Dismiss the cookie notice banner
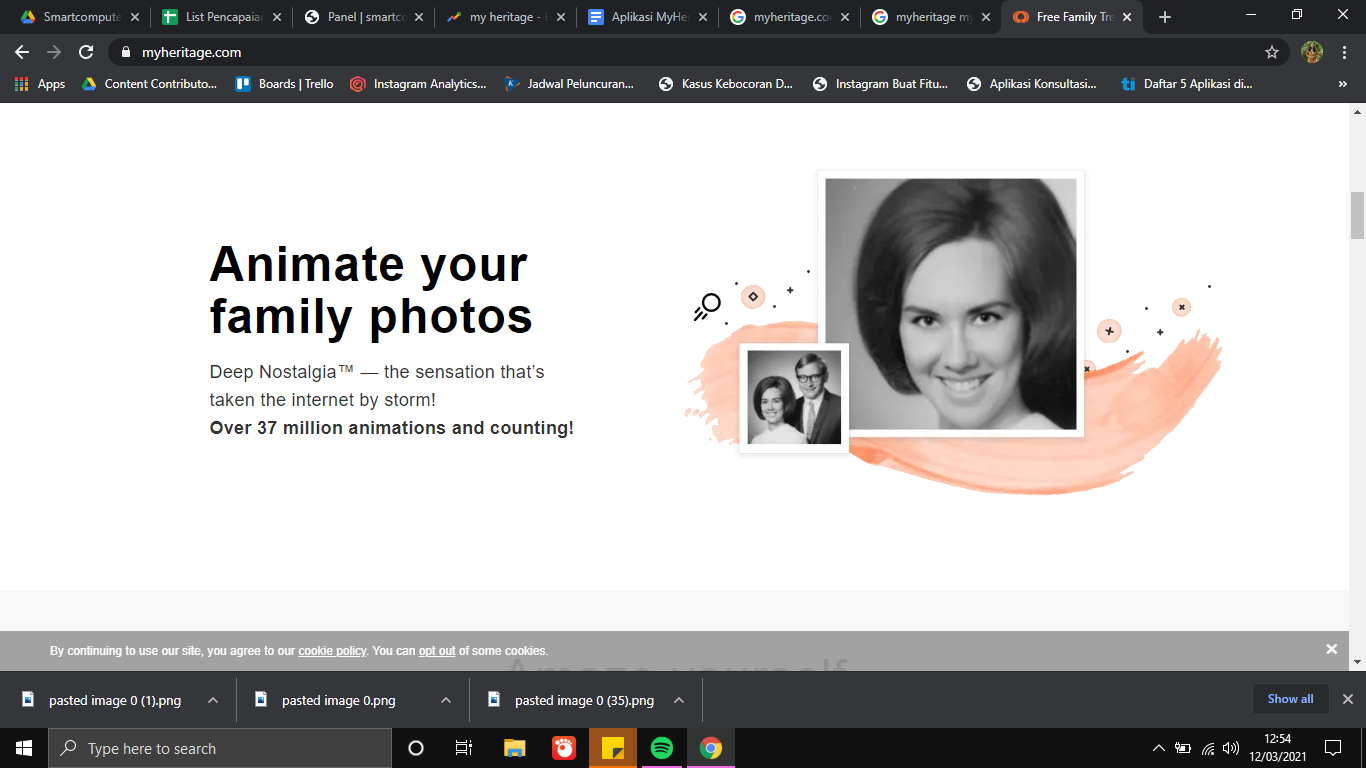Image resolution: width=1366 pixels, height=768 pixels. tap(1331, 649)
